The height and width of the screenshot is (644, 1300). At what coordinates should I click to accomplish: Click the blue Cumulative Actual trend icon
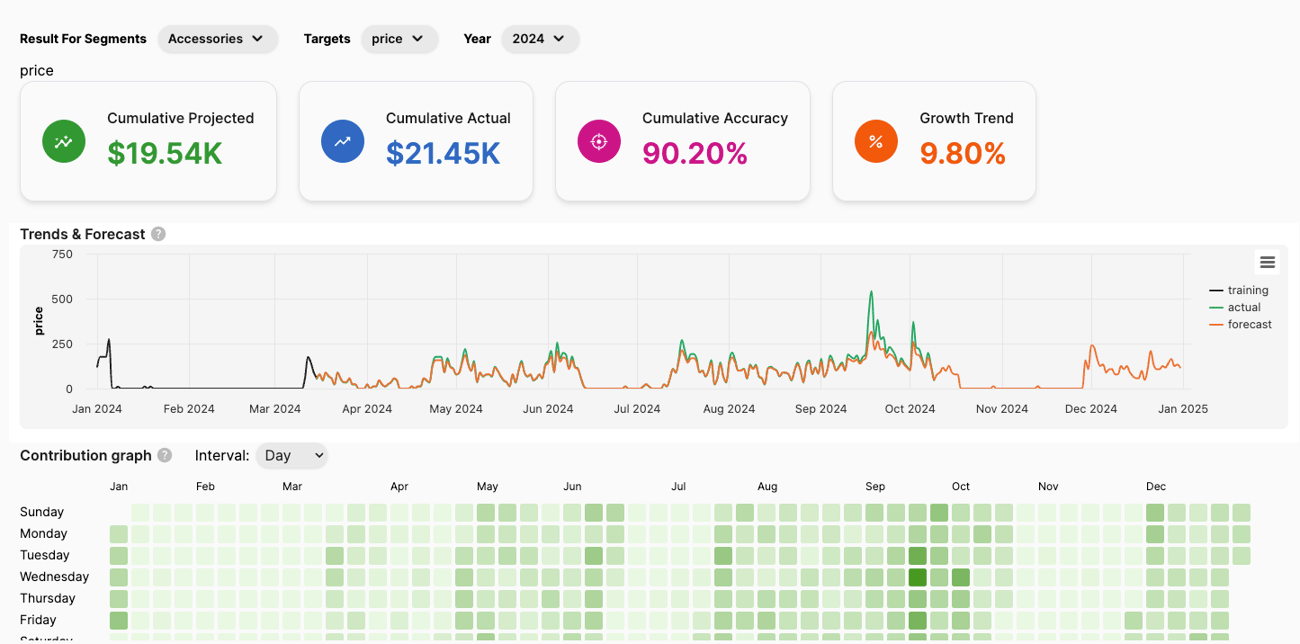[342, 141]
